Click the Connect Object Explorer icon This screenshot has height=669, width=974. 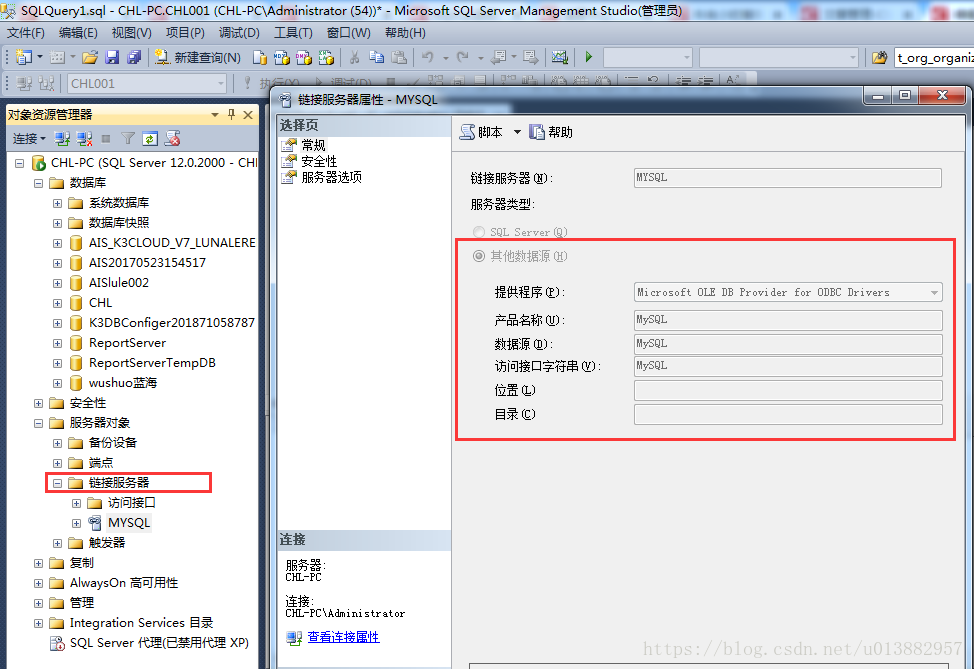(62, 139)
